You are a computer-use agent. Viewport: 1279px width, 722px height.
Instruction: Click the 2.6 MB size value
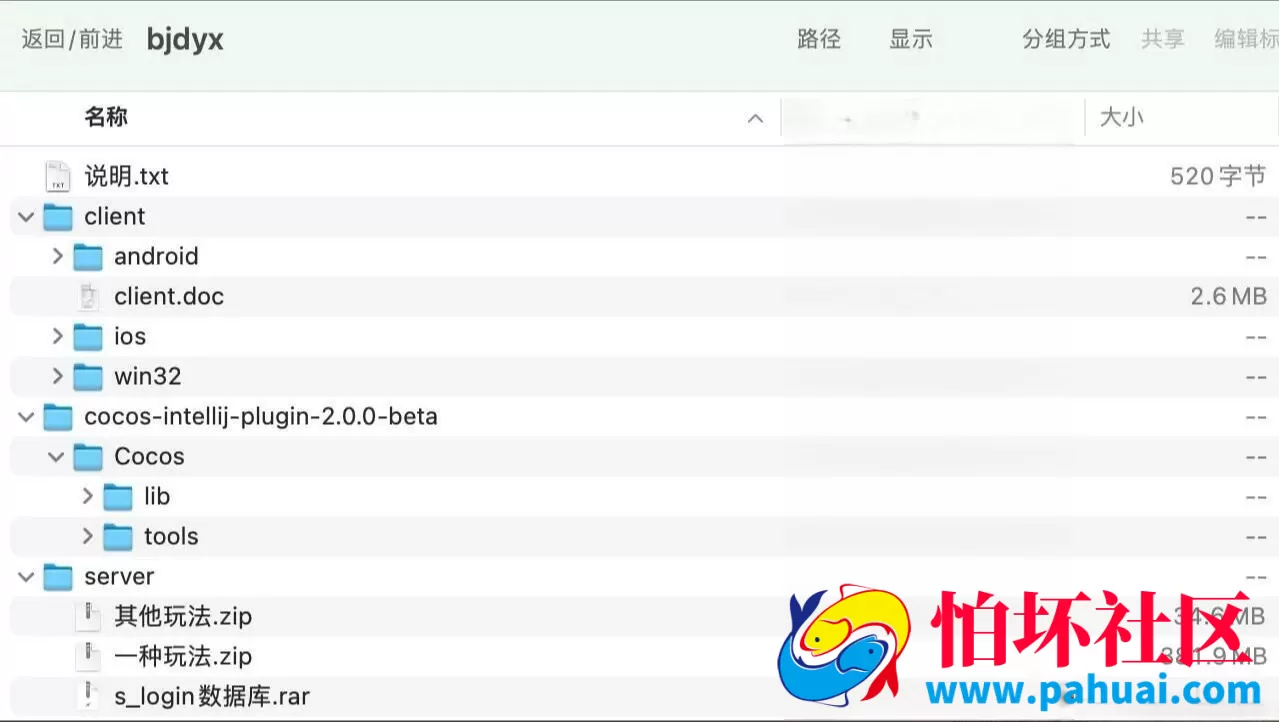pyautogui.click(x=1229, y=297)
